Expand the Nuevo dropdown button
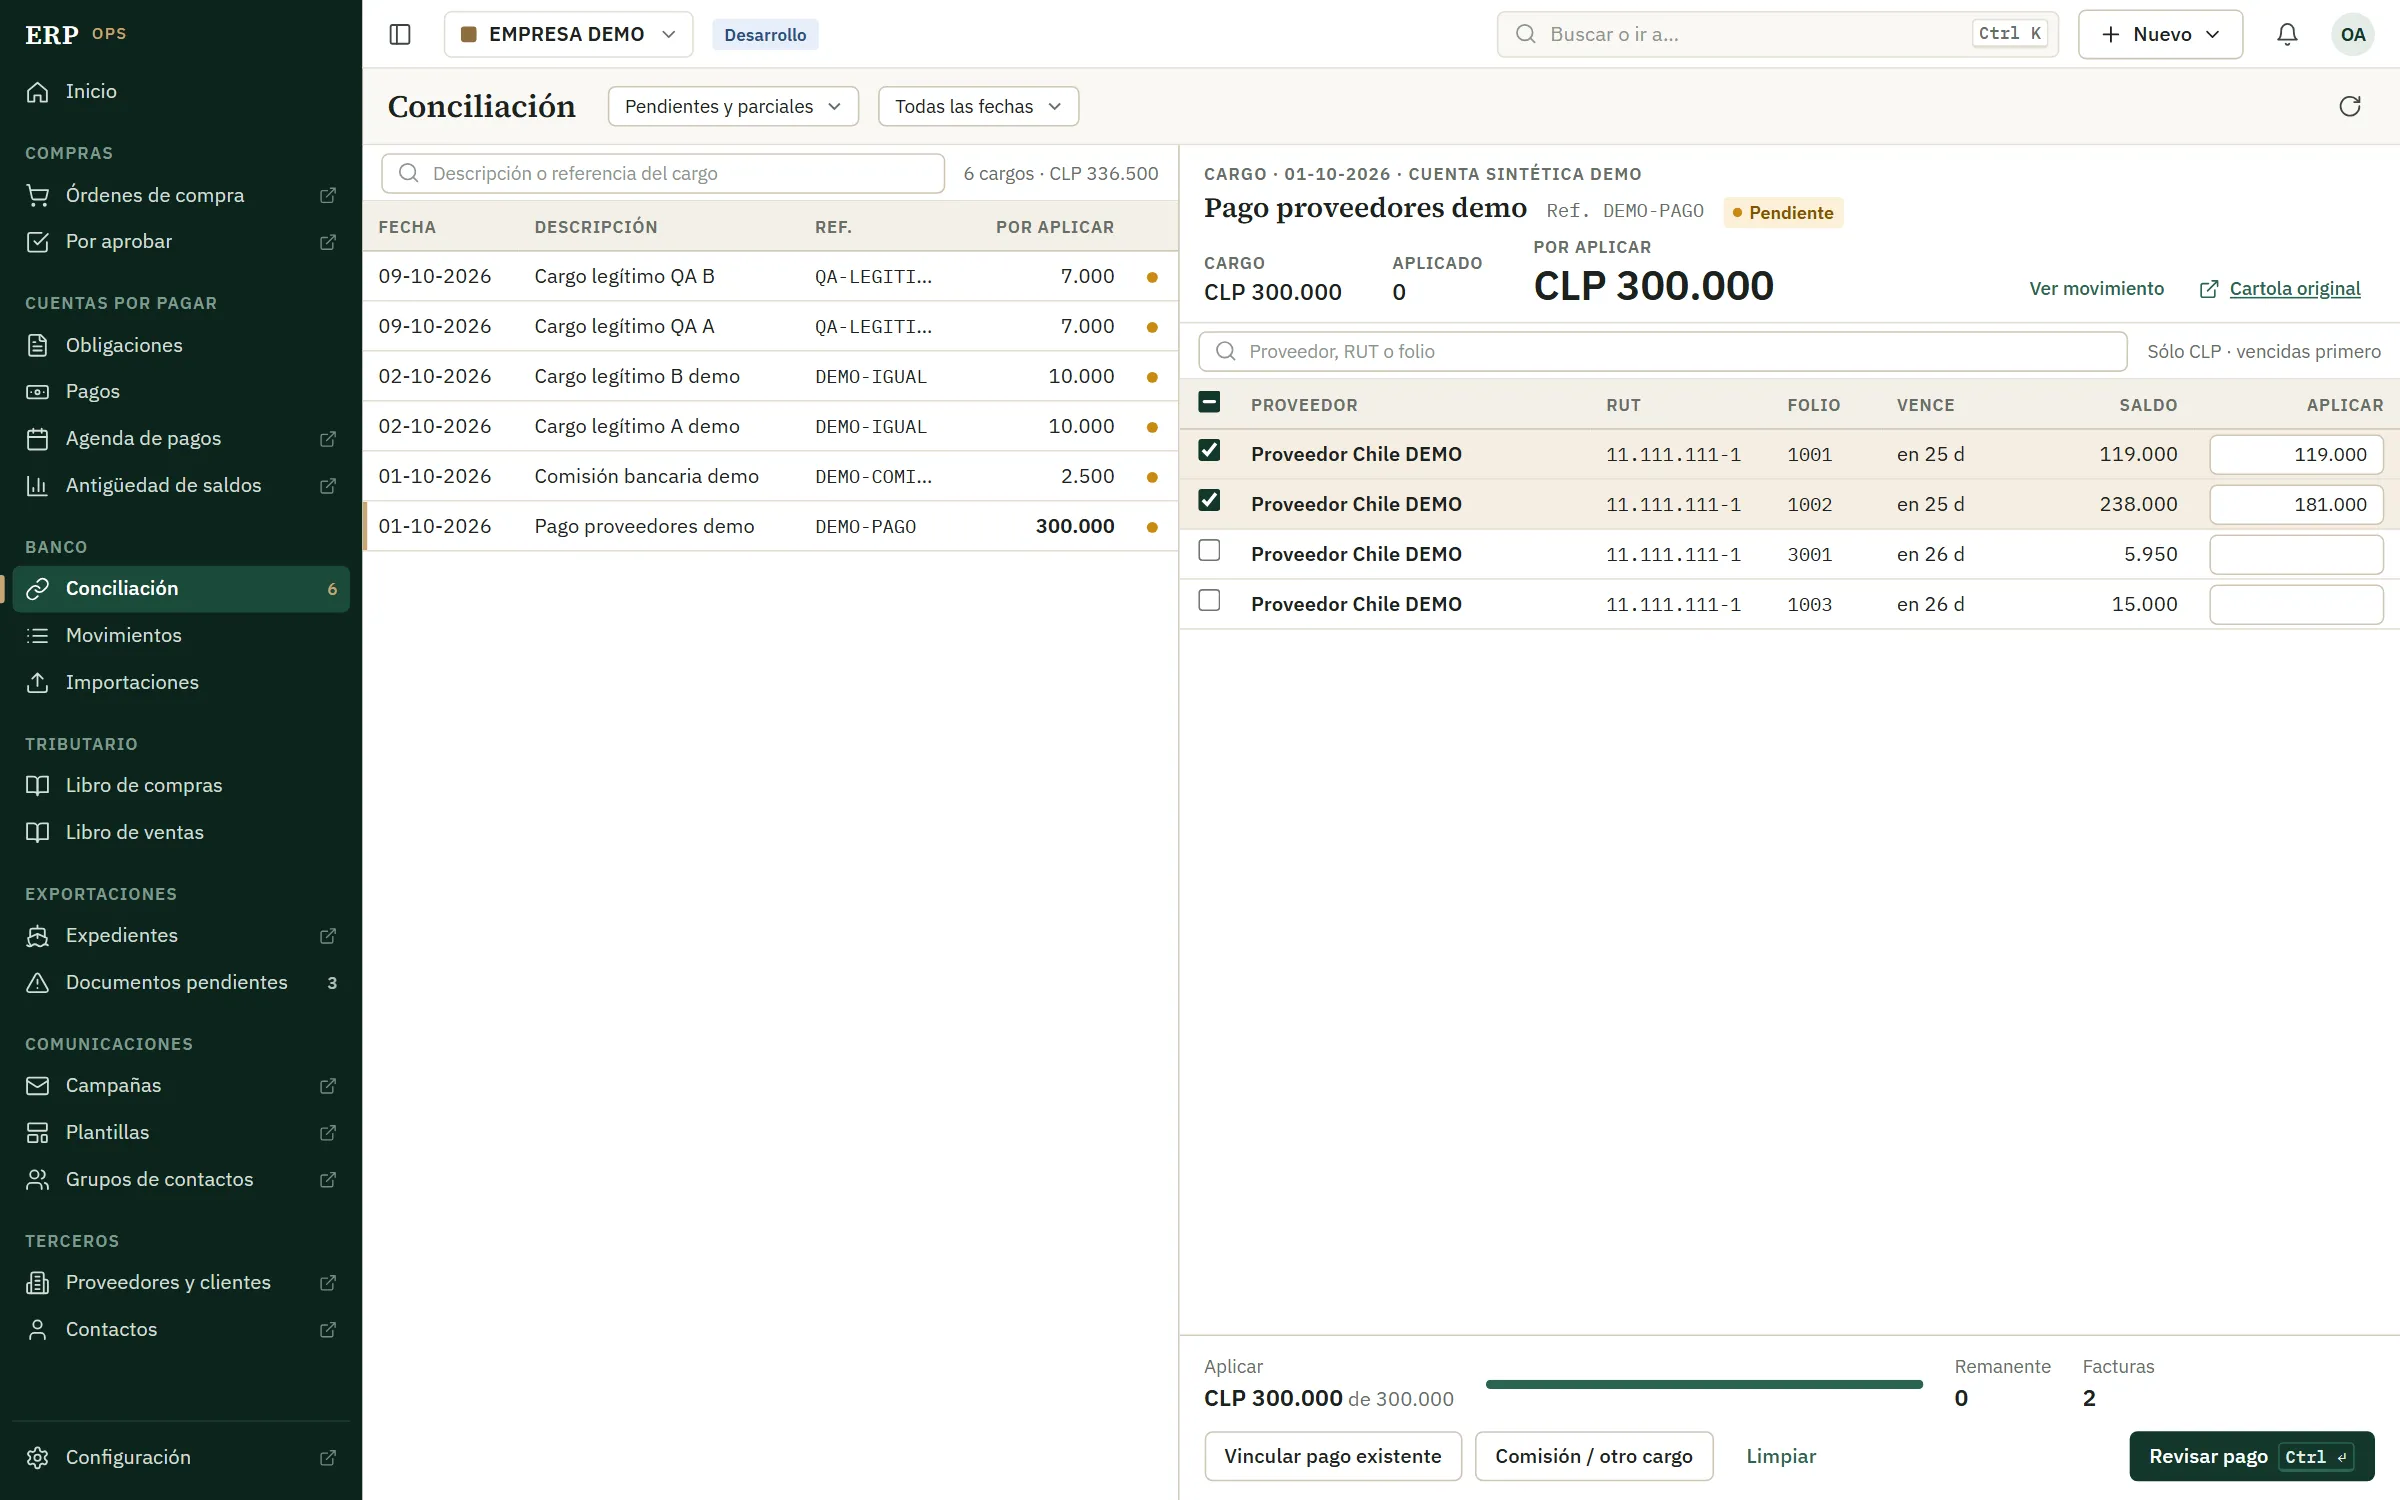Image resolution: width=2400 pixels, height=1500 pixels. coord(2160,34)
